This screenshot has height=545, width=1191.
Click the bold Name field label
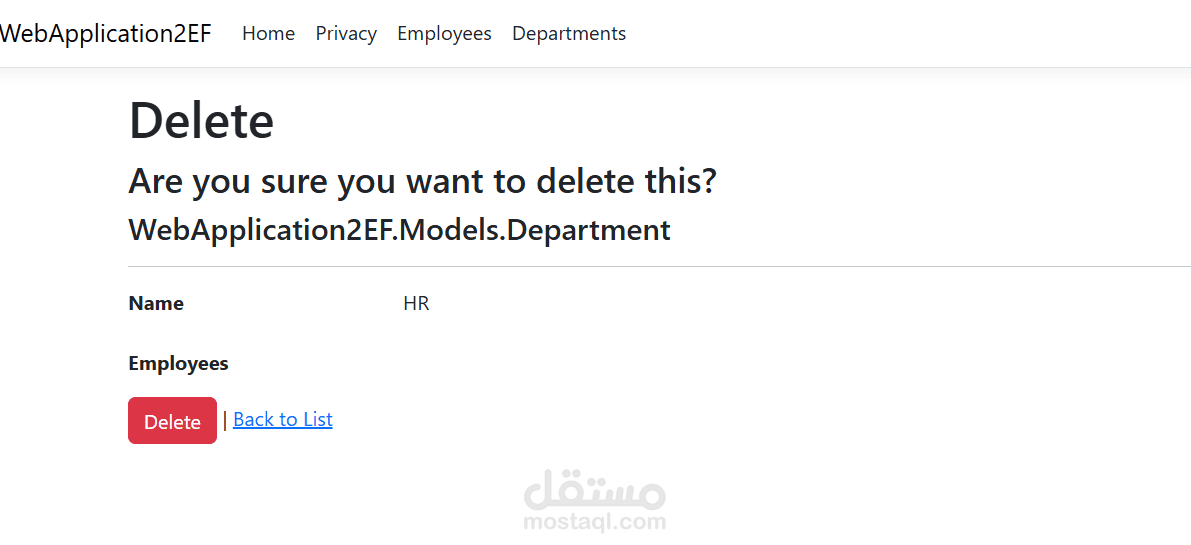click(156, 304)
